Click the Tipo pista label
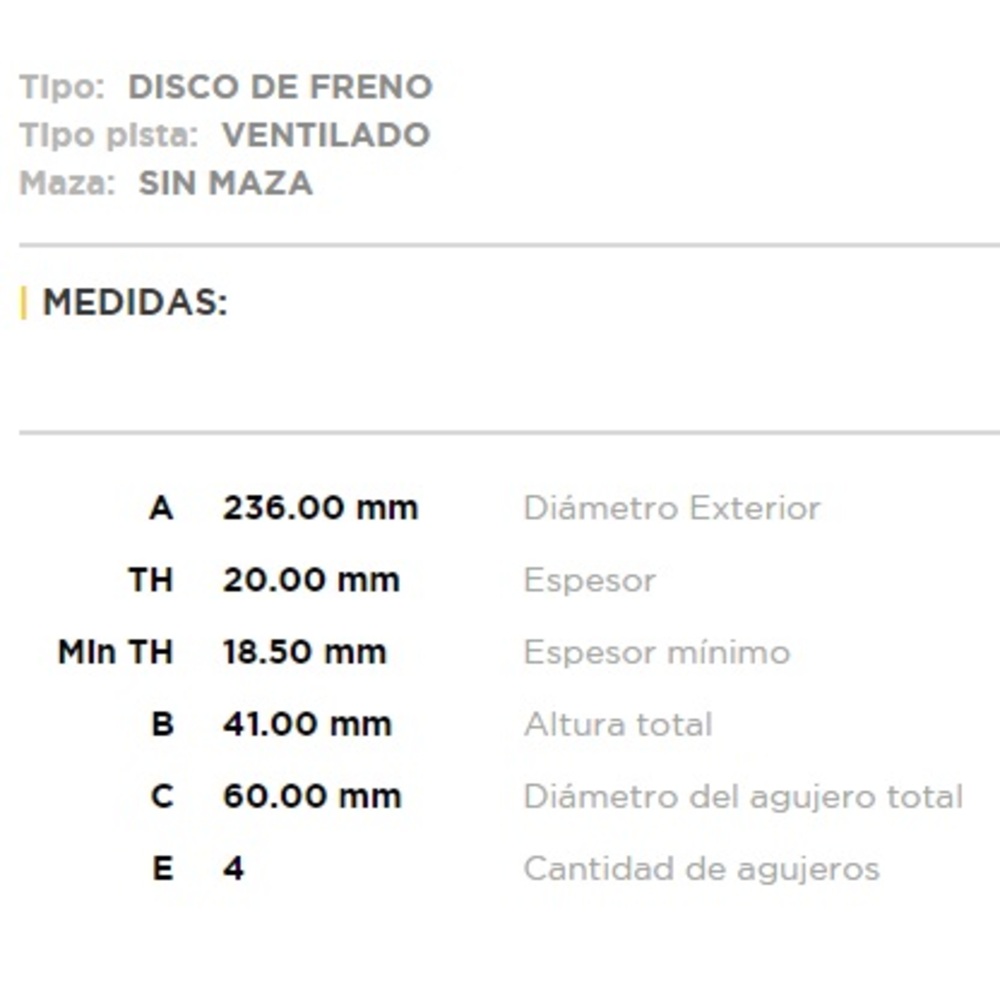Screen dimensions: 1000x1000 pyautogui.click(x=109, y=135)
